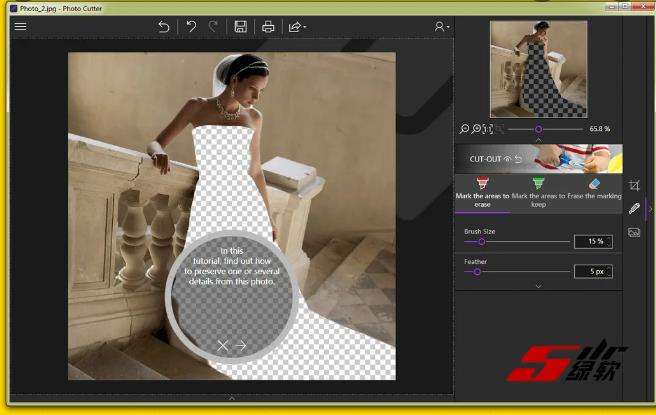Viewport: 656px width, 415px height.
Task: Open the share export dropdown
Action: pyautogui.click(x=297, y=27)
